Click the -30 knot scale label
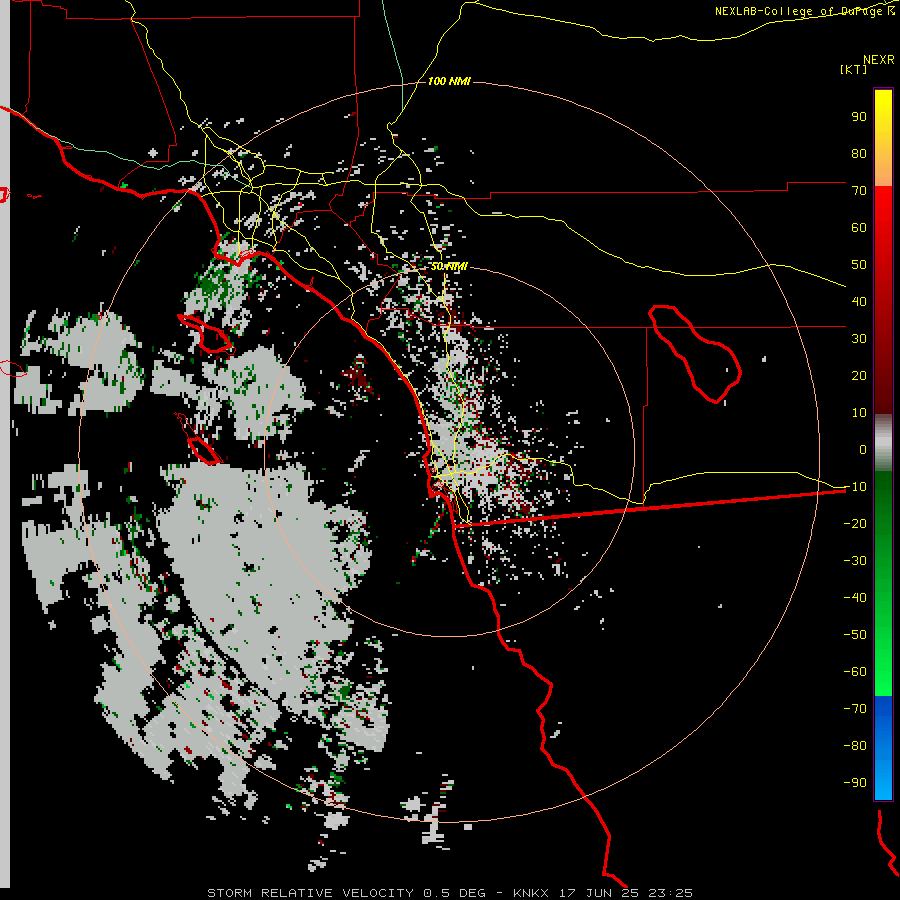 point(855,561)
